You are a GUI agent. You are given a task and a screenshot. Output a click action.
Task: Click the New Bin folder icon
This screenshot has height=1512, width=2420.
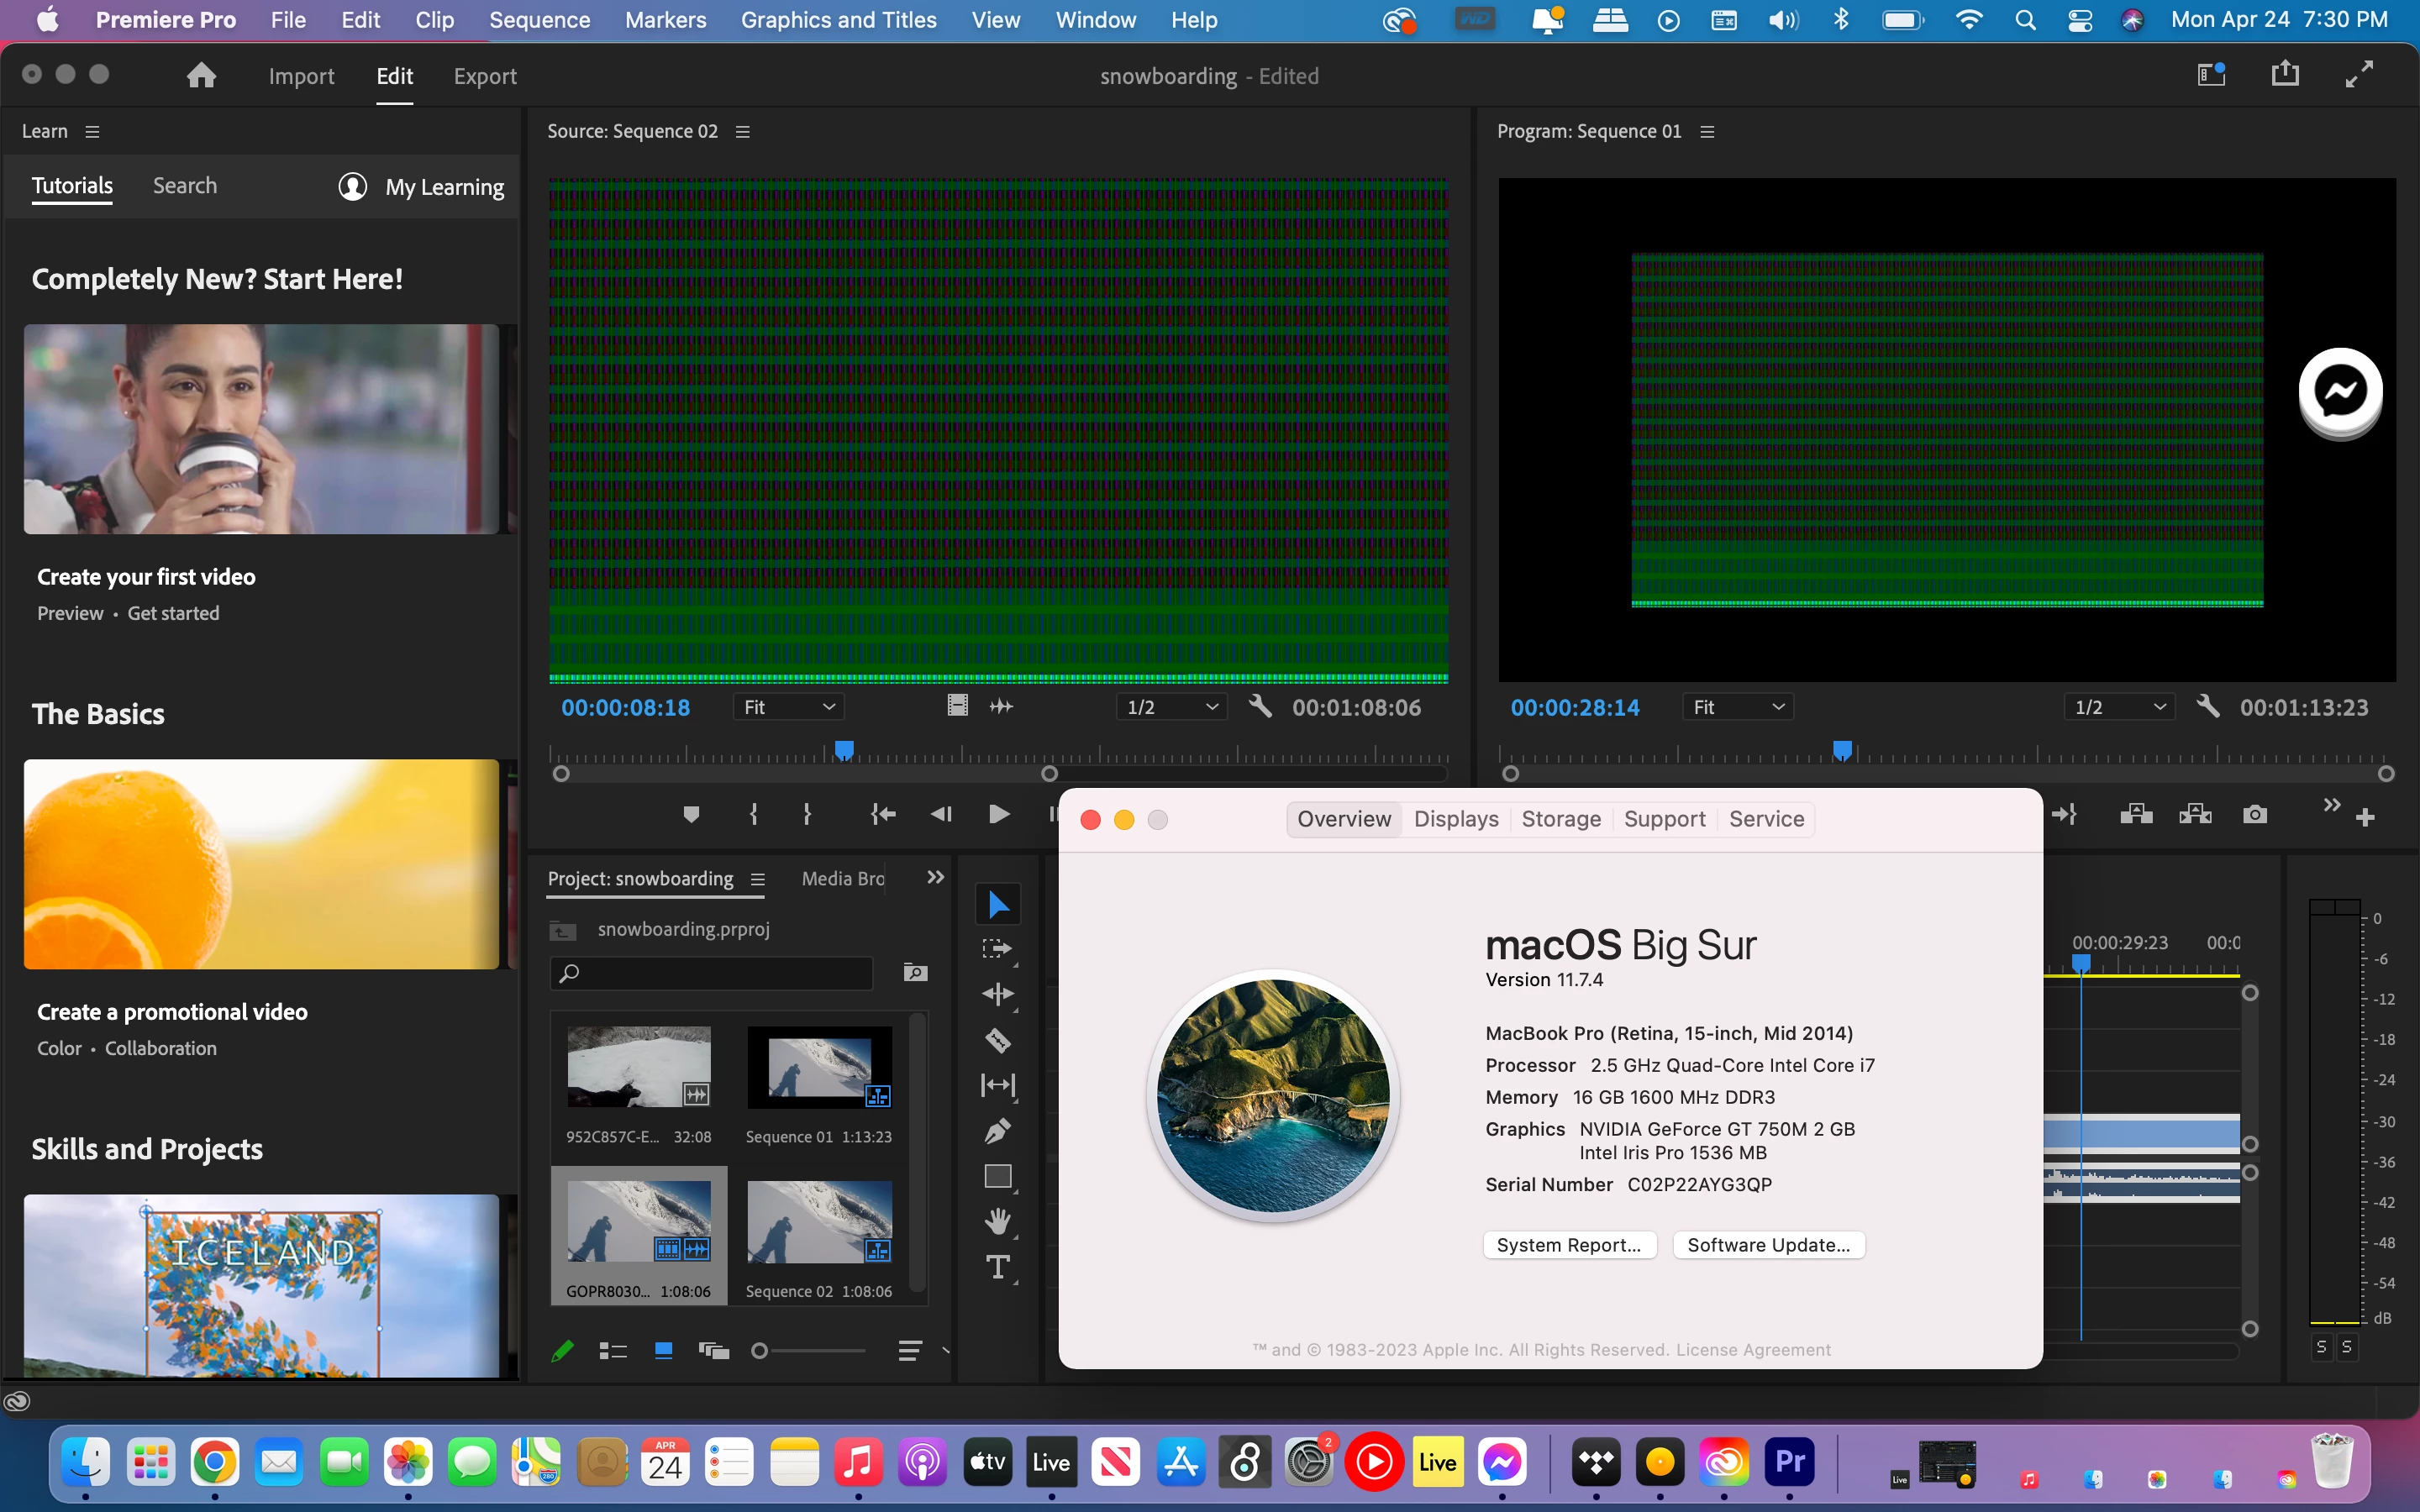click(914, 972)
